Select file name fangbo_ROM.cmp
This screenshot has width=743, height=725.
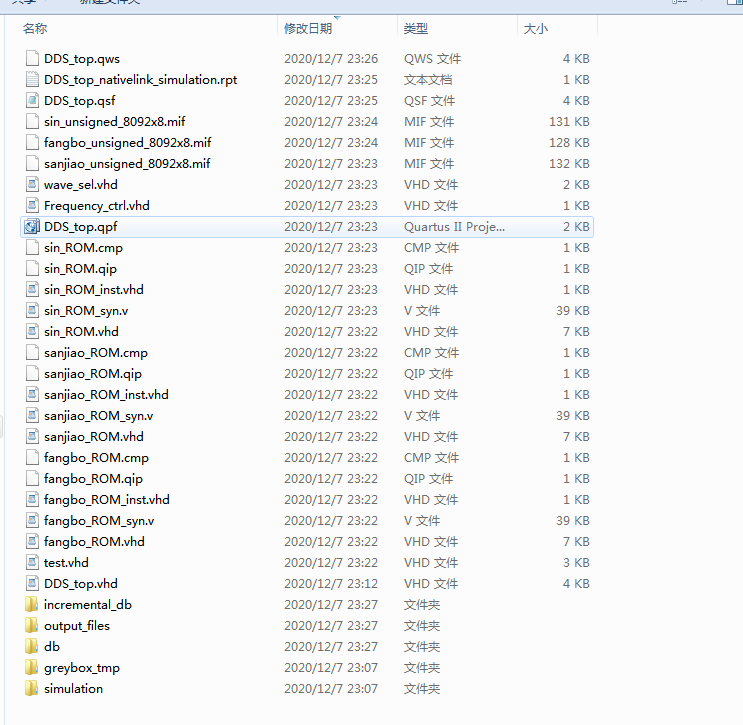click(x=96, y=457)
